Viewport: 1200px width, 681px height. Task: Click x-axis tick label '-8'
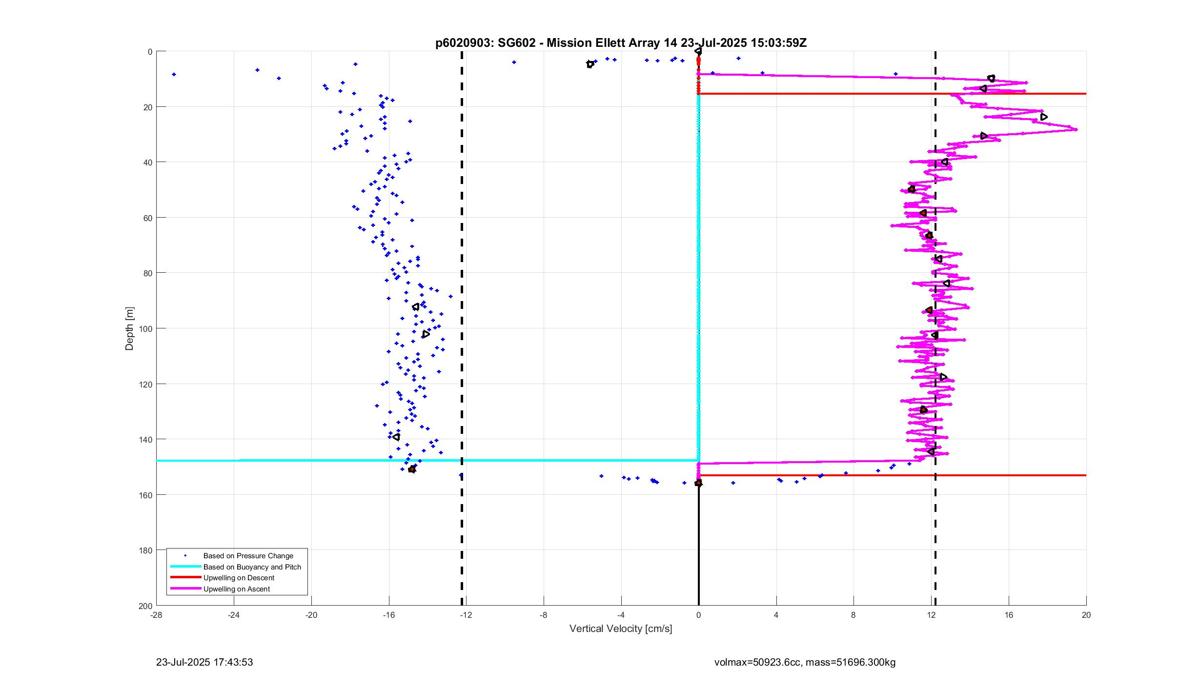click(x=543, y=616)
